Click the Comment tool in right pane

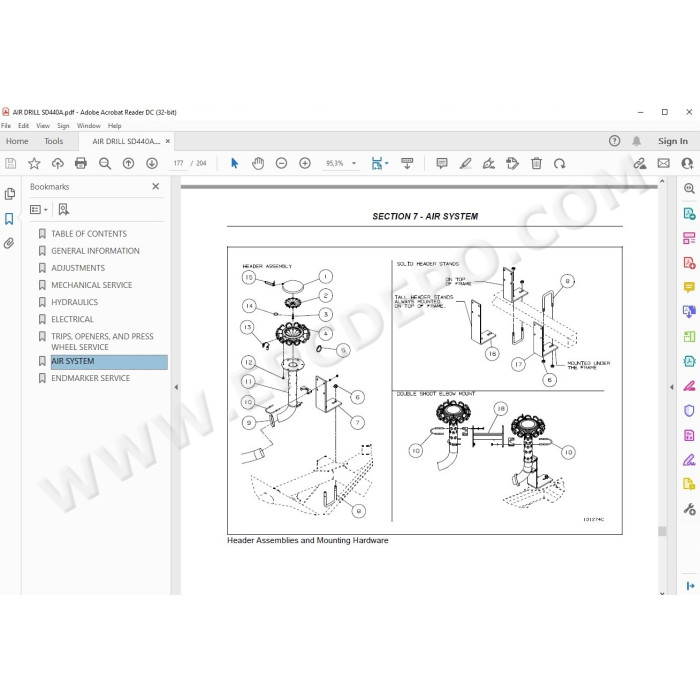point(689,287)
